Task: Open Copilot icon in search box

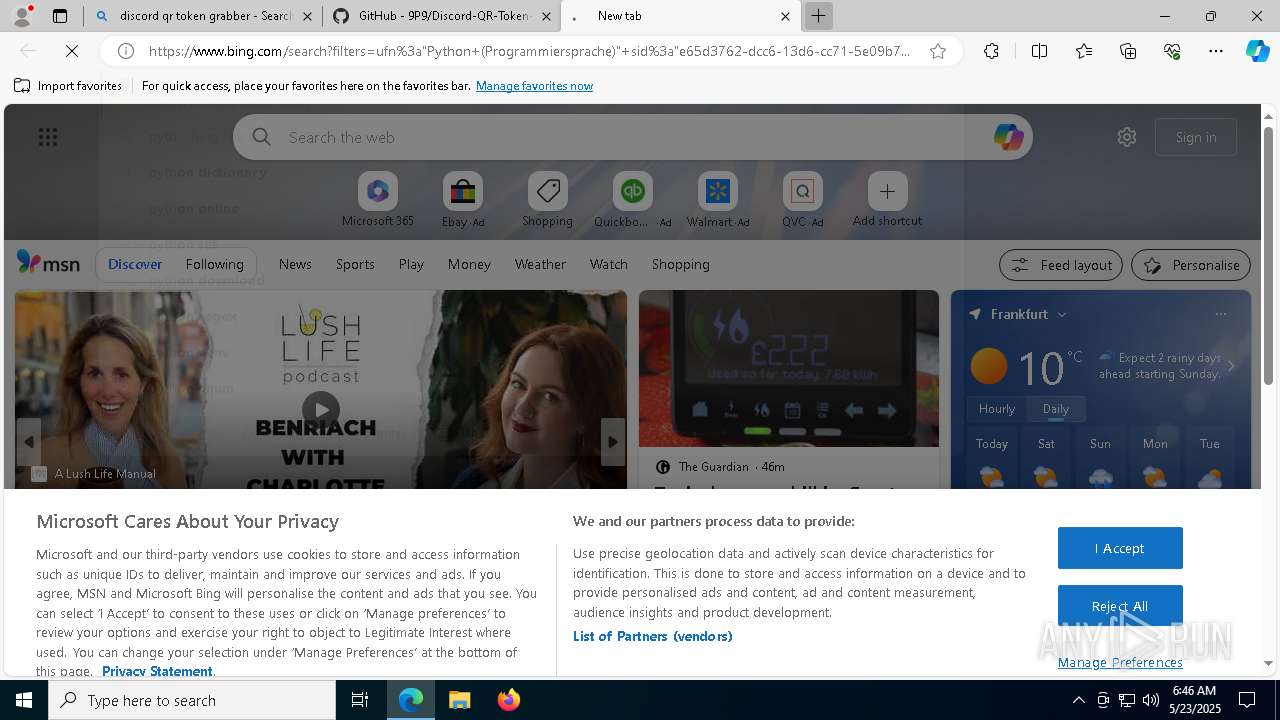Action: (1008, 137)
